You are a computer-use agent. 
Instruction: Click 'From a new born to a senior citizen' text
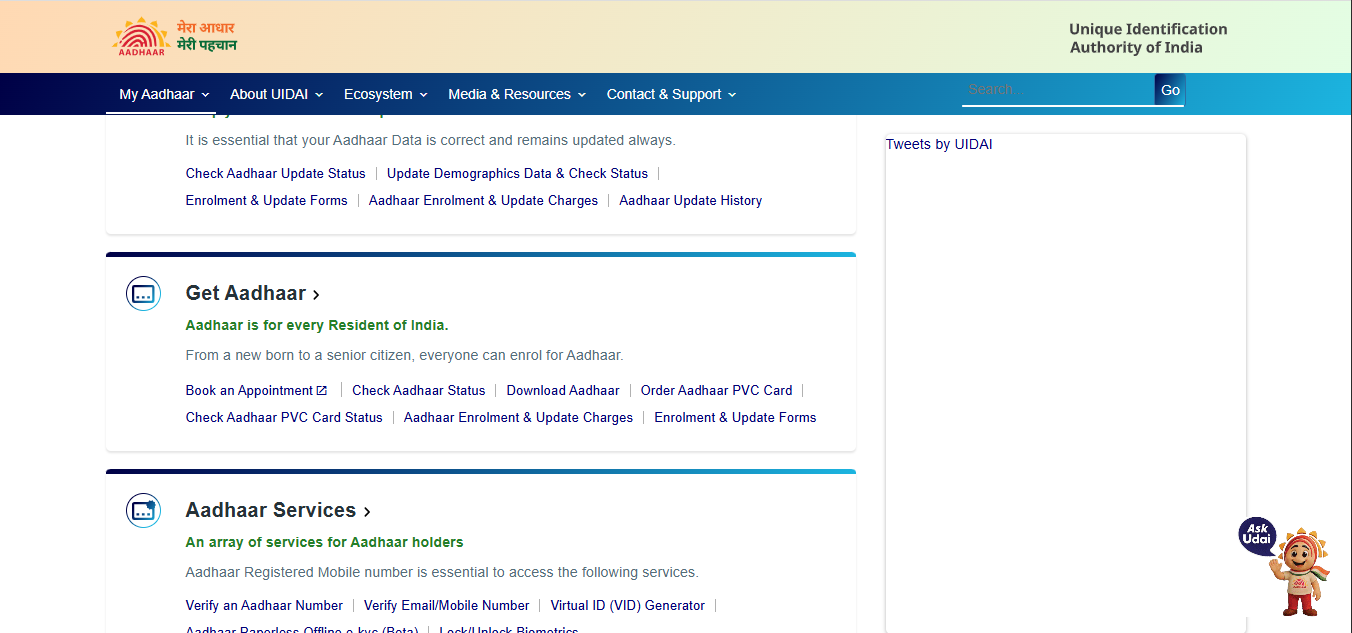click(x=405, y=355)
